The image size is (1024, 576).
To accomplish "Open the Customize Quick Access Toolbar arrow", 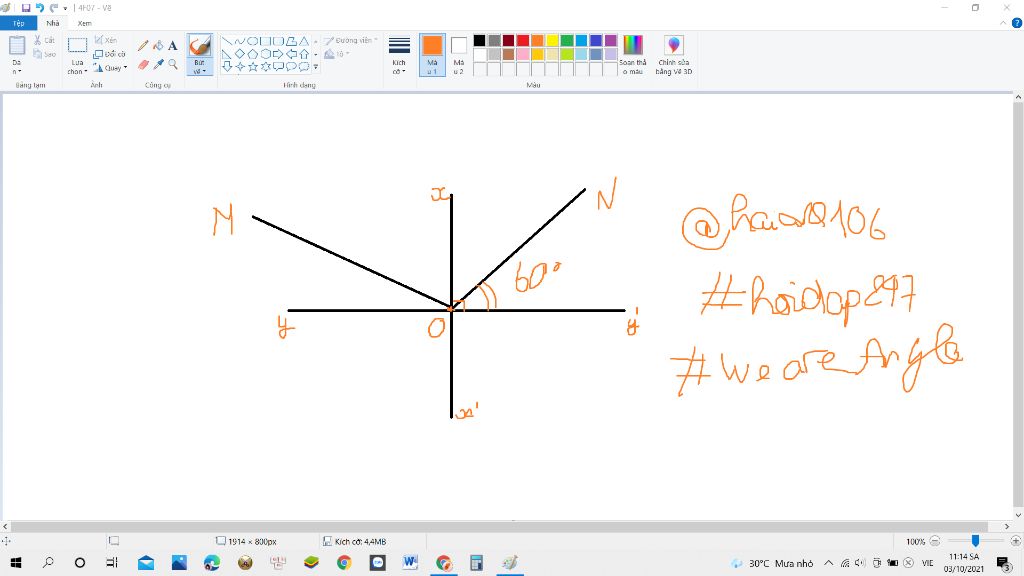I will (65, 8).
